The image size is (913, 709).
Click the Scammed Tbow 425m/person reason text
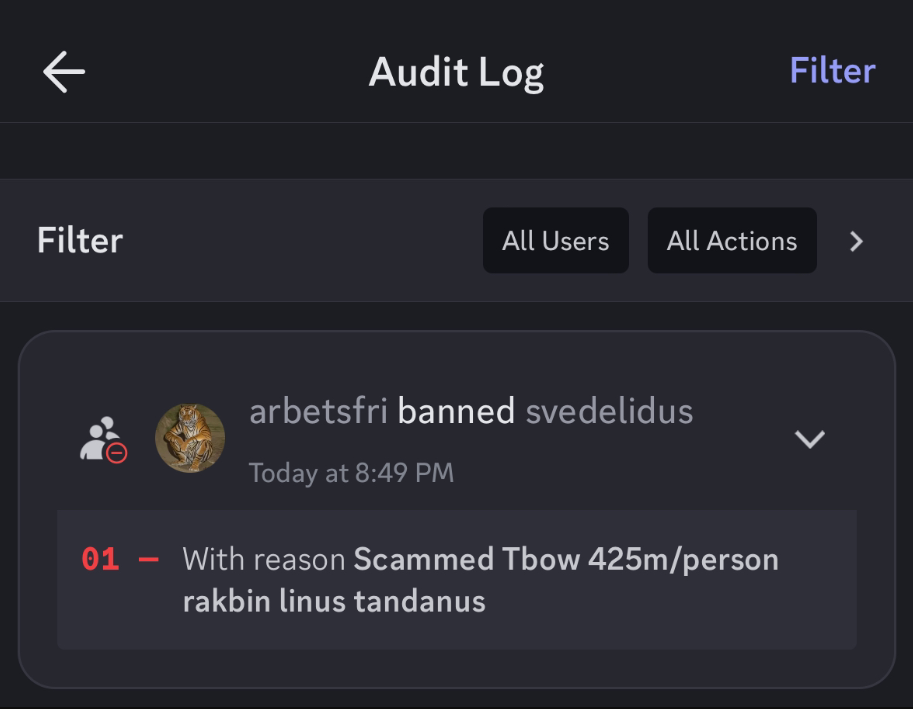(x=566, y=559)
